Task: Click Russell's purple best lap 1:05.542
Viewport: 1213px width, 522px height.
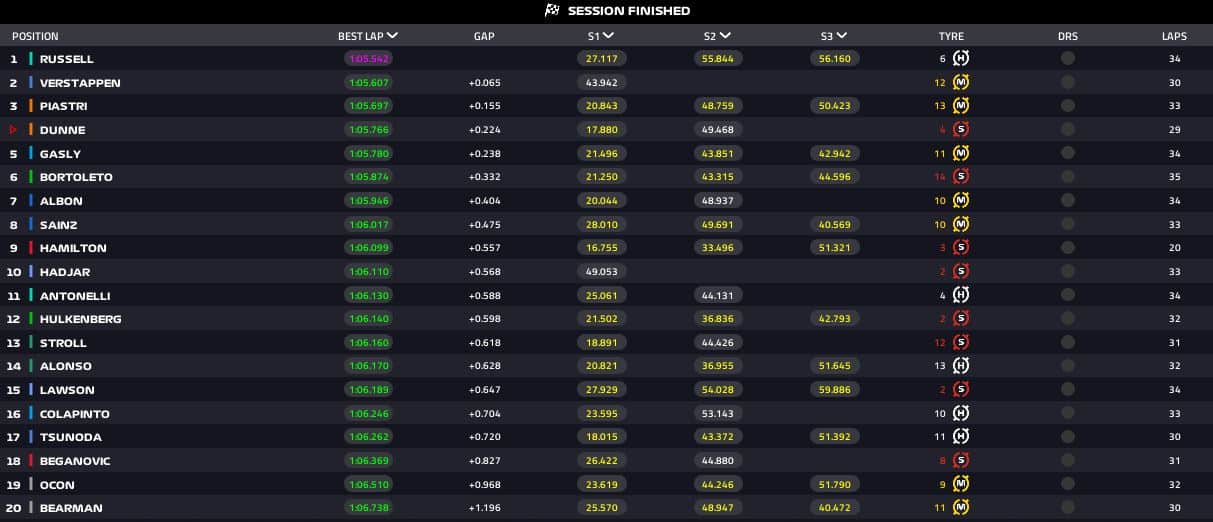Action: pyautogui.click(x=368, y=59)
